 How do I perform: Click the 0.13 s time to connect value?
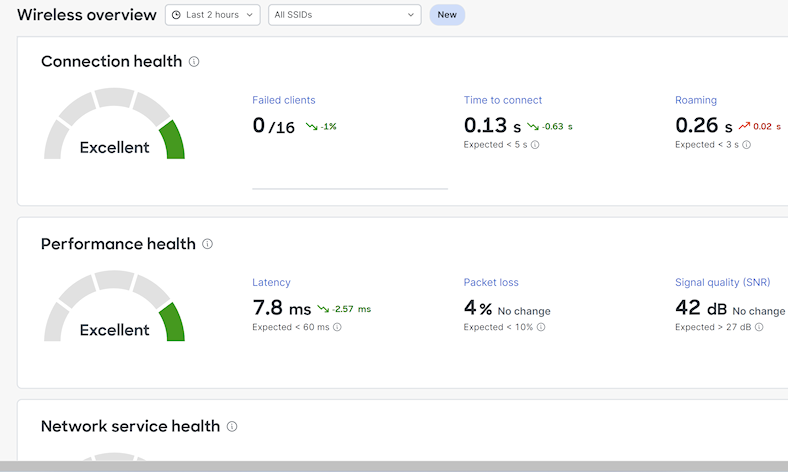point(492,126)
